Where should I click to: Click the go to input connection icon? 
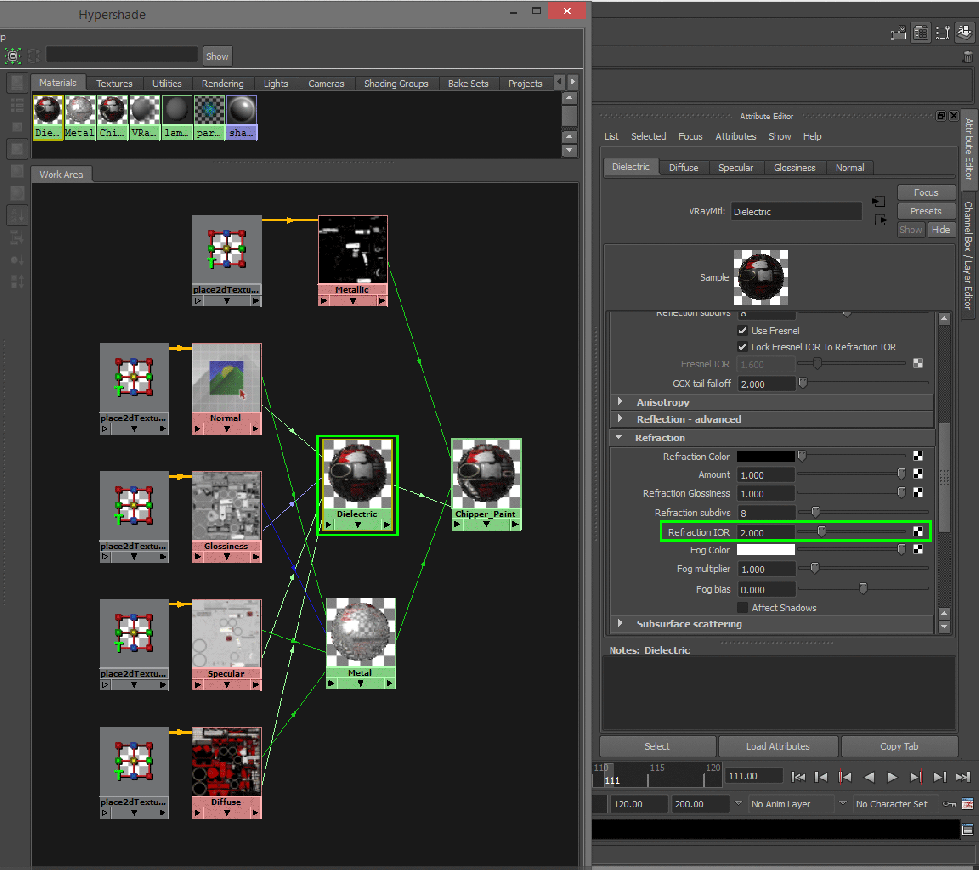click(x=879, y=202)
